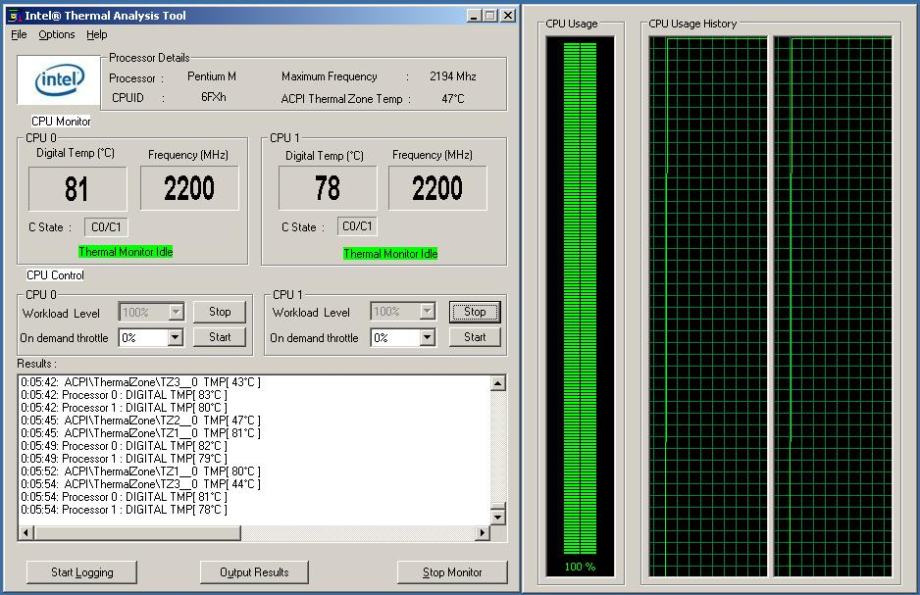The height and width of the screenshot is (595, 920).
Task: Open the Help menu
Action: pos(96,34)
